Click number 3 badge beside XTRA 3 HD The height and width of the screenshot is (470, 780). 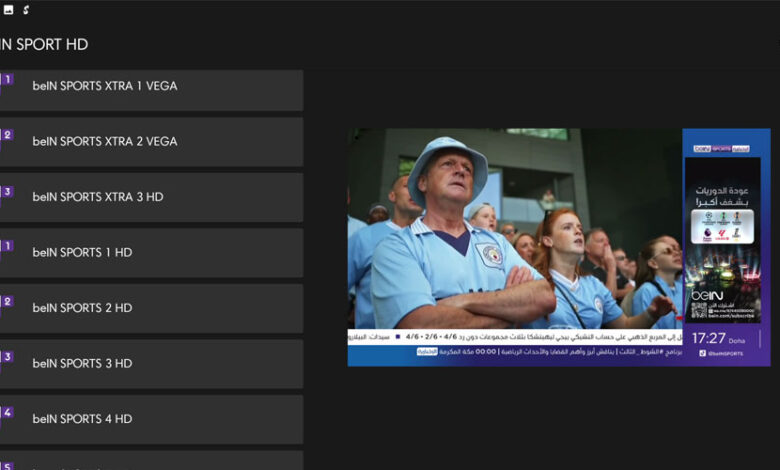6,192
